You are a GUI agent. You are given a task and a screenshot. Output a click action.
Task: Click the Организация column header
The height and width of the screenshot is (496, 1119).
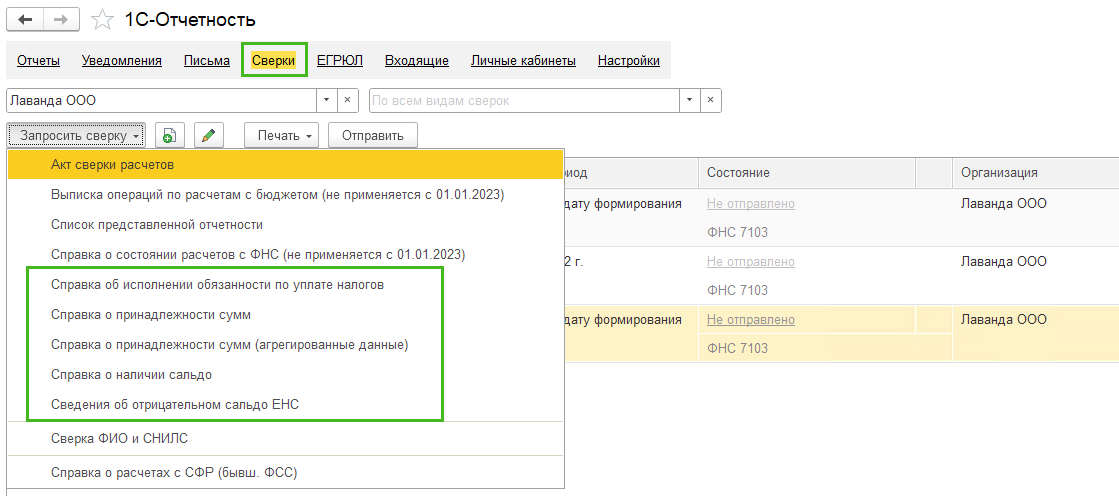coord(1036,173)
